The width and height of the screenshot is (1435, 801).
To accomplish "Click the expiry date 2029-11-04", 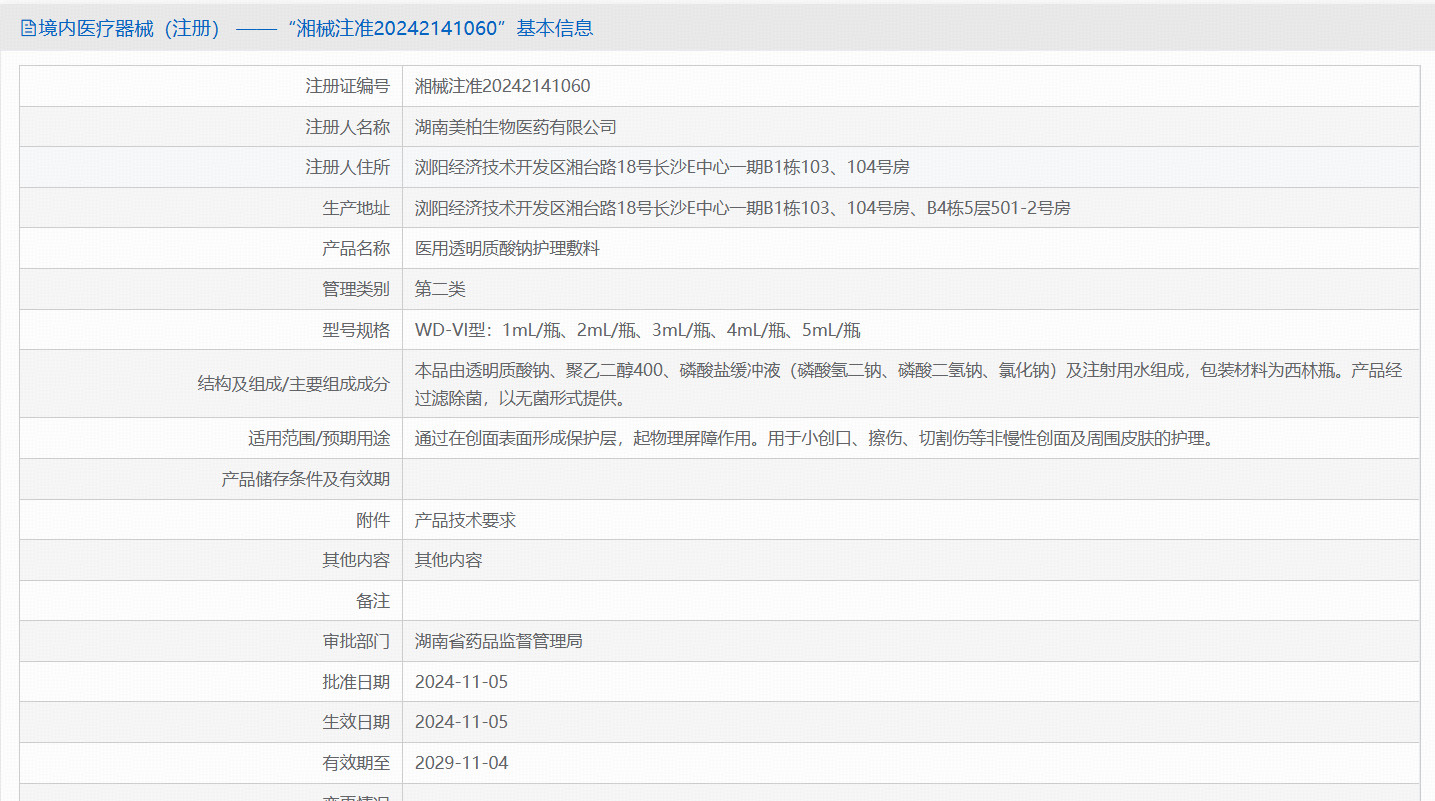I will [462, 762].
